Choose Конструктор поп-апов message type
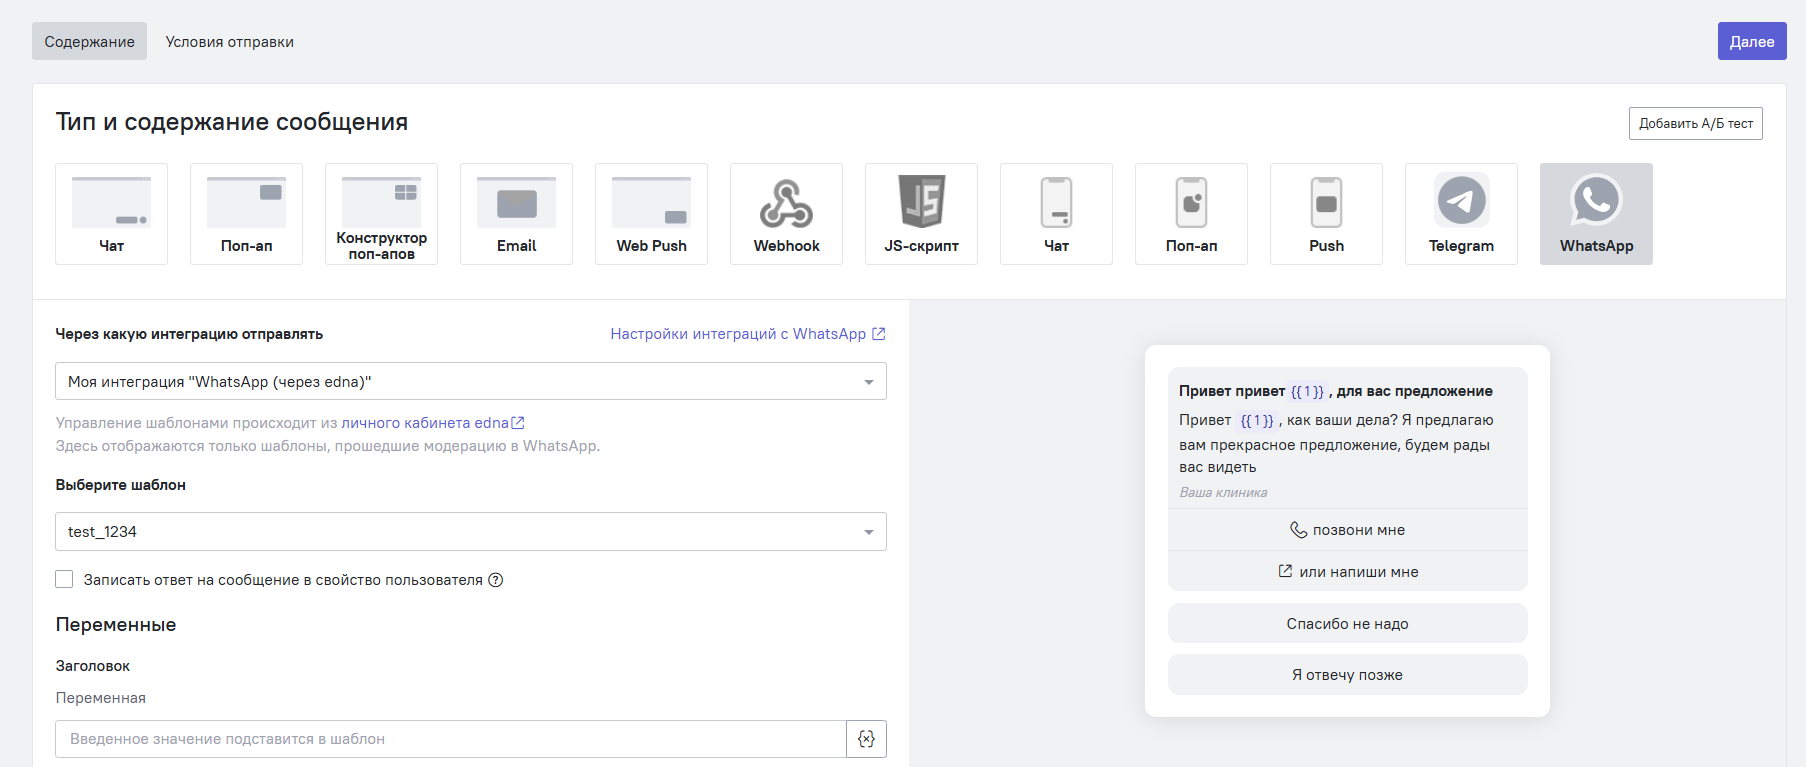 pyautogui.click(x=381, y=214)
